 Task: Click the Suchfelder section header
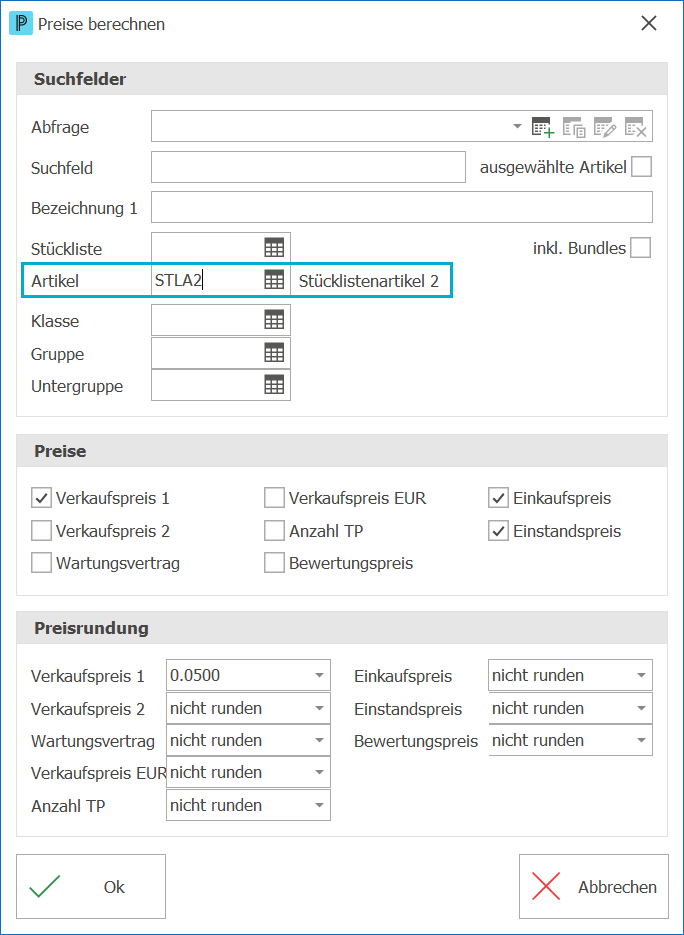(342, 79)
